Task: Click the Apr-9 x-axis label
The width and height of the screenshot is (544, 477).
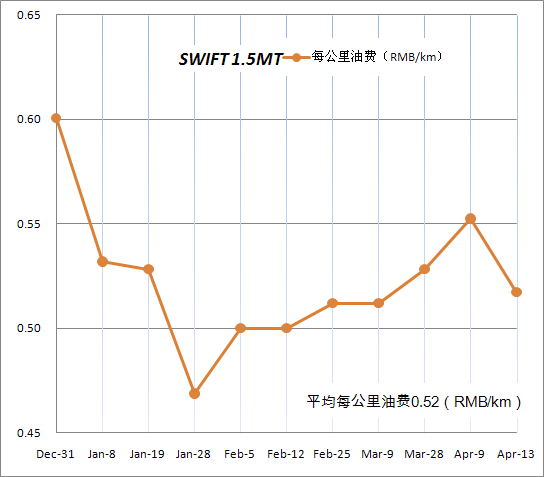Action: pos(469,454)
